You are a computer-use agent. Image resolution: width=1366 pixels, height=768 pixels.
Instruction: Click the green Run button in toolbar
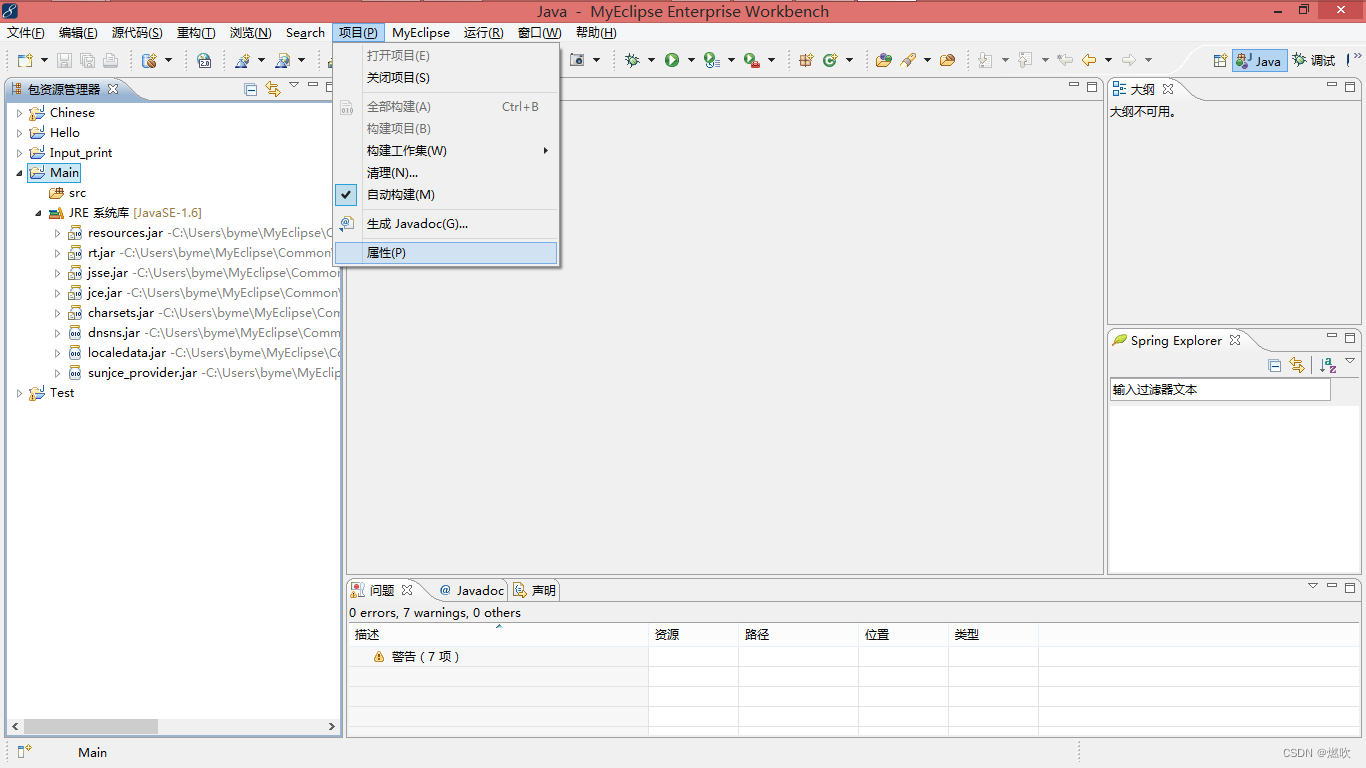(672, 60)
